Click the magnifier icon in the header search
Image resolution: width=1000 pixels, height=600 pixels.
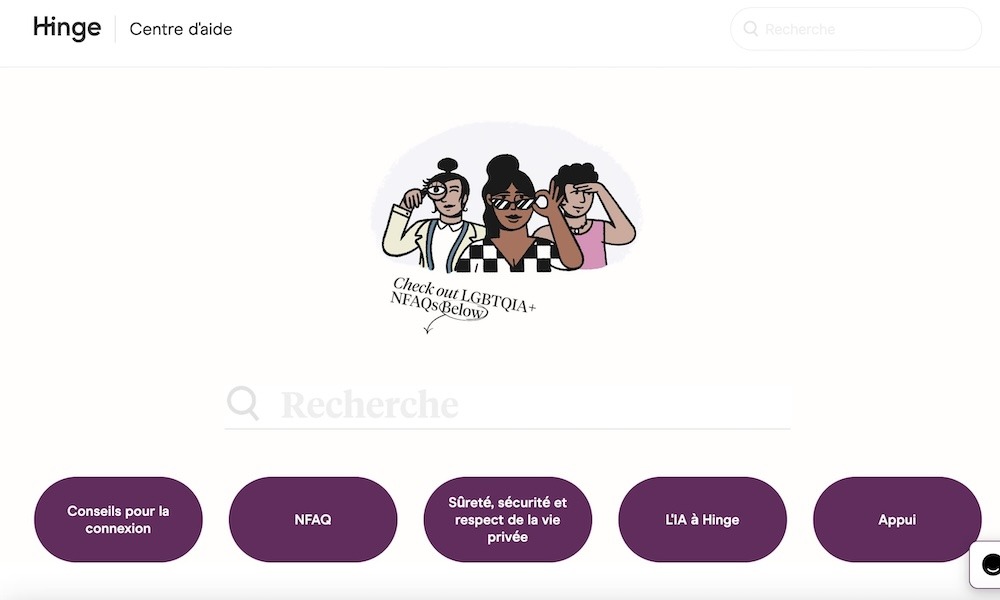pyautogui.click(x=751, y=29)
